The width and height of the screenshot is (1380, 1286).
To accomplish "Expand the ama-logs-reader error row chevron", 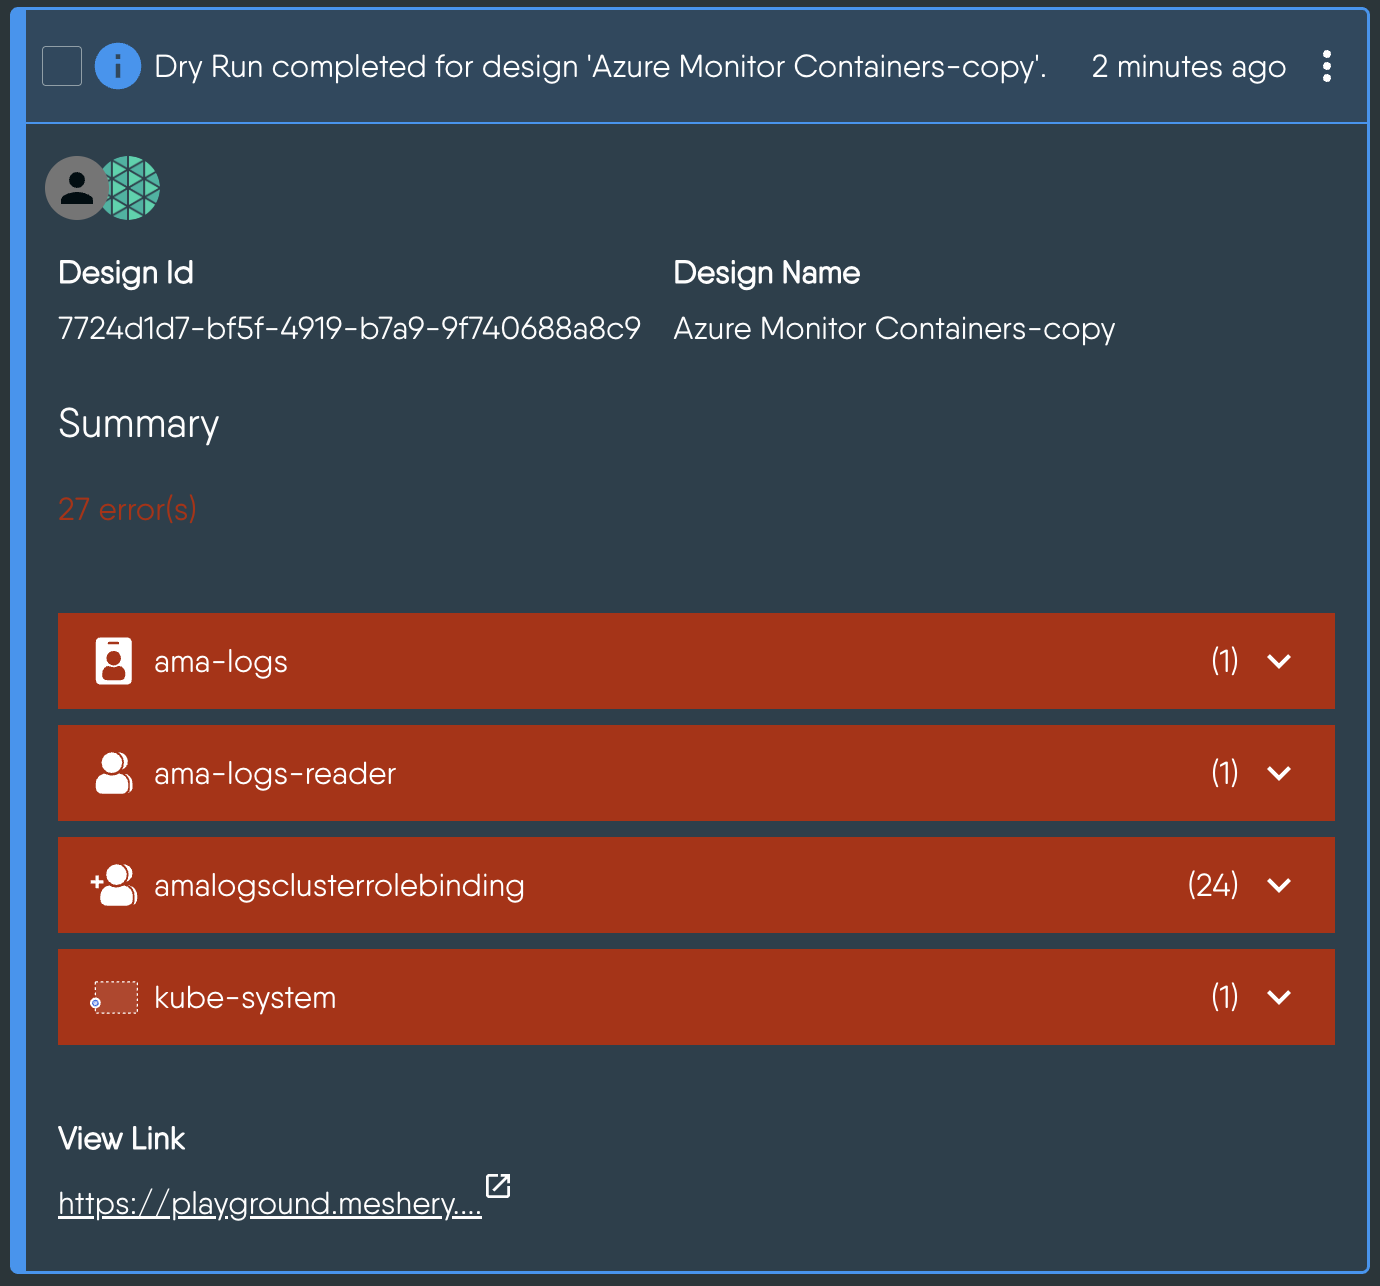I will [x=1279, y=773].
